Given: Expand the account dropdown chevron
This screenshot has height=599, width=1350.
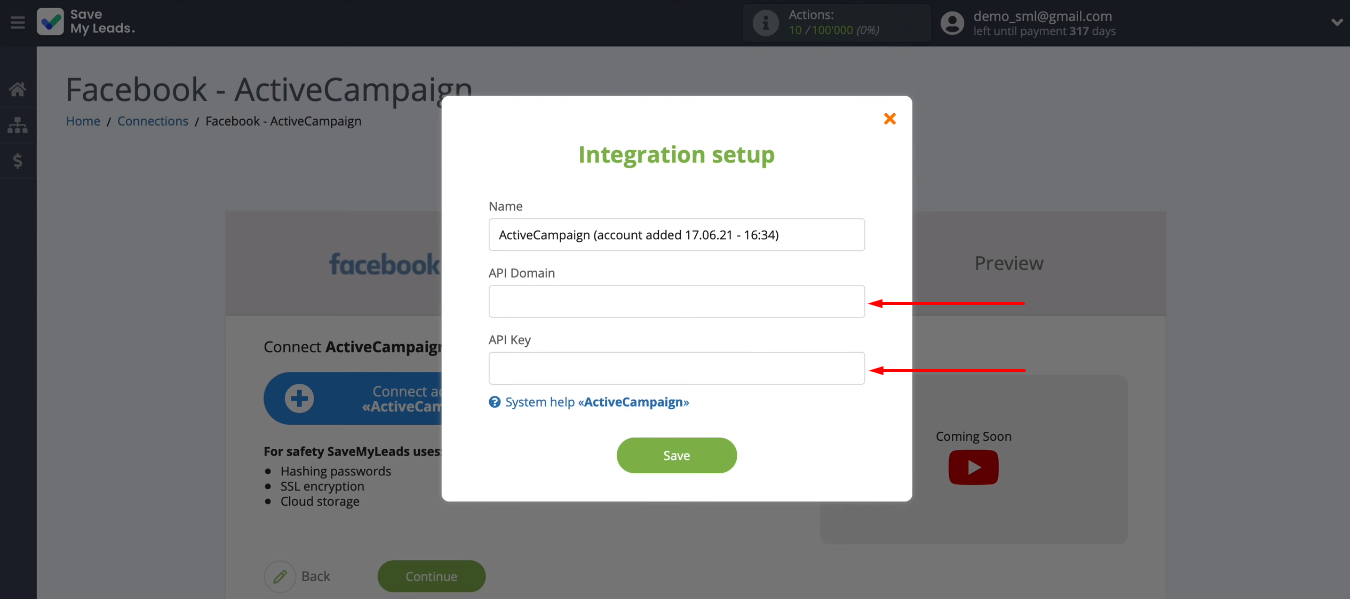Looking at the screenshot, I should pyautogui.click(x=1337, y=22).
